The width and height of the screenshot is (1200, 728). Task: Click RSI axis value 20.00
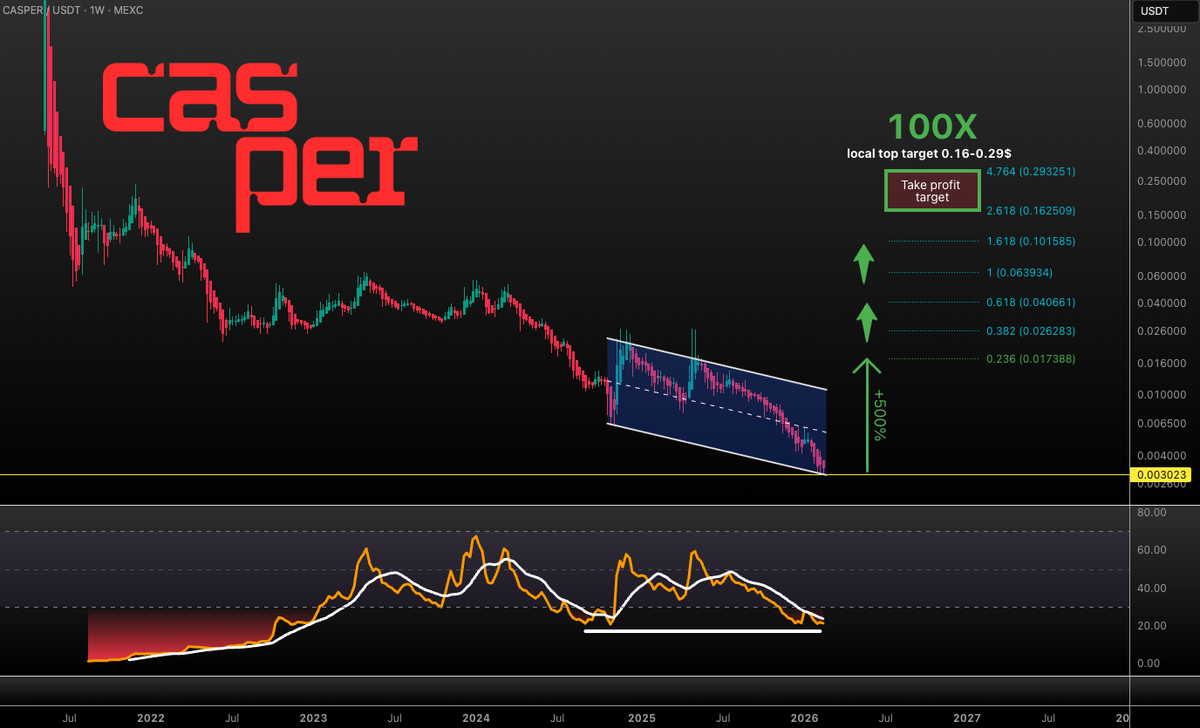click(1153, 626)
